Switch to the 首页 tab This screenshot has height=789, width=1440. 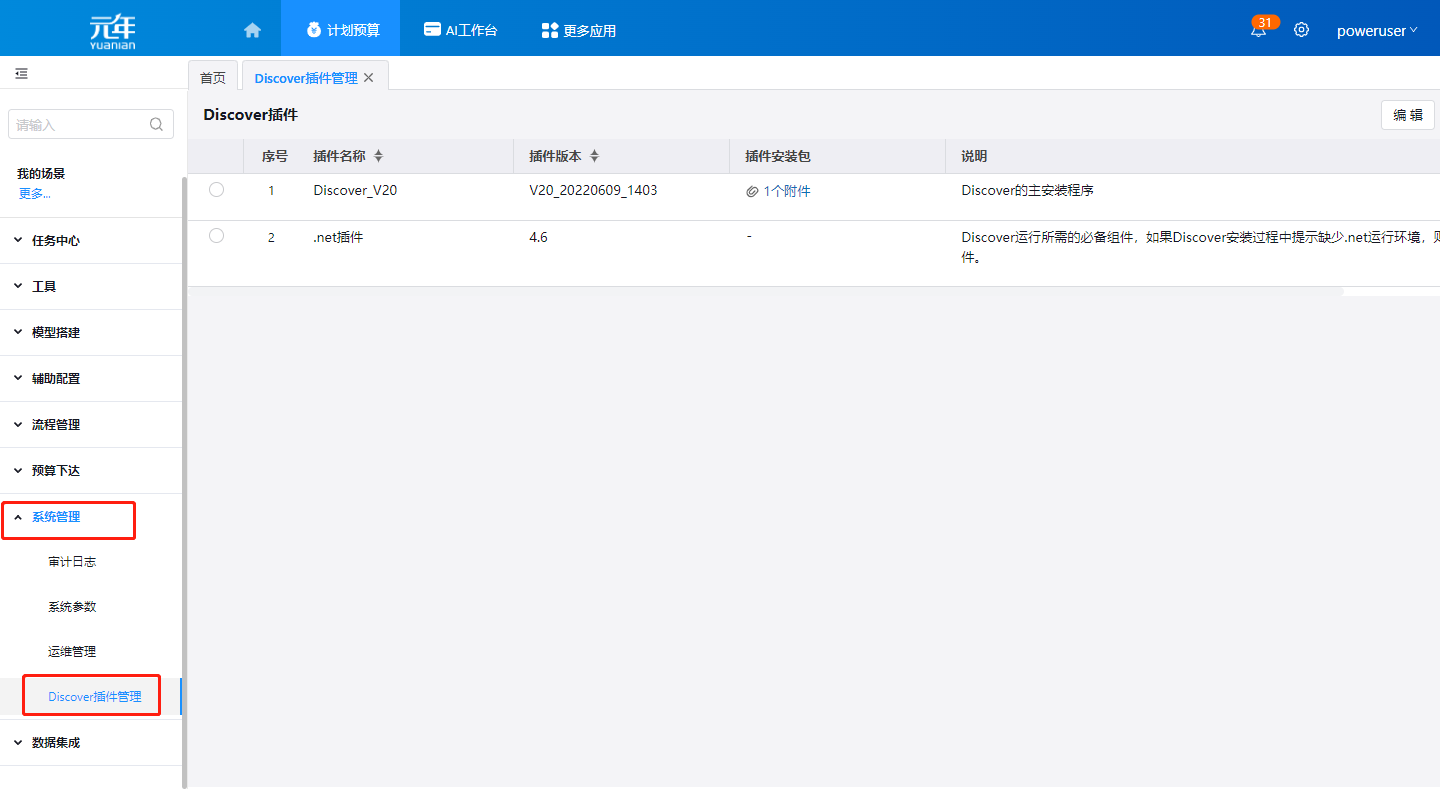[213, 78]
